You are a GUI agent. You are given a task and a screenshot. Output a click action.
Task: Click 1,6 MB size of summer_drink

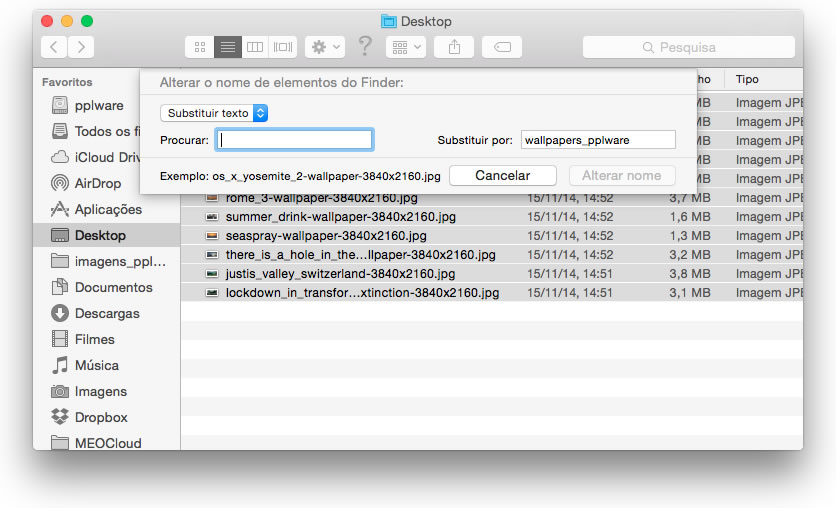690,217
